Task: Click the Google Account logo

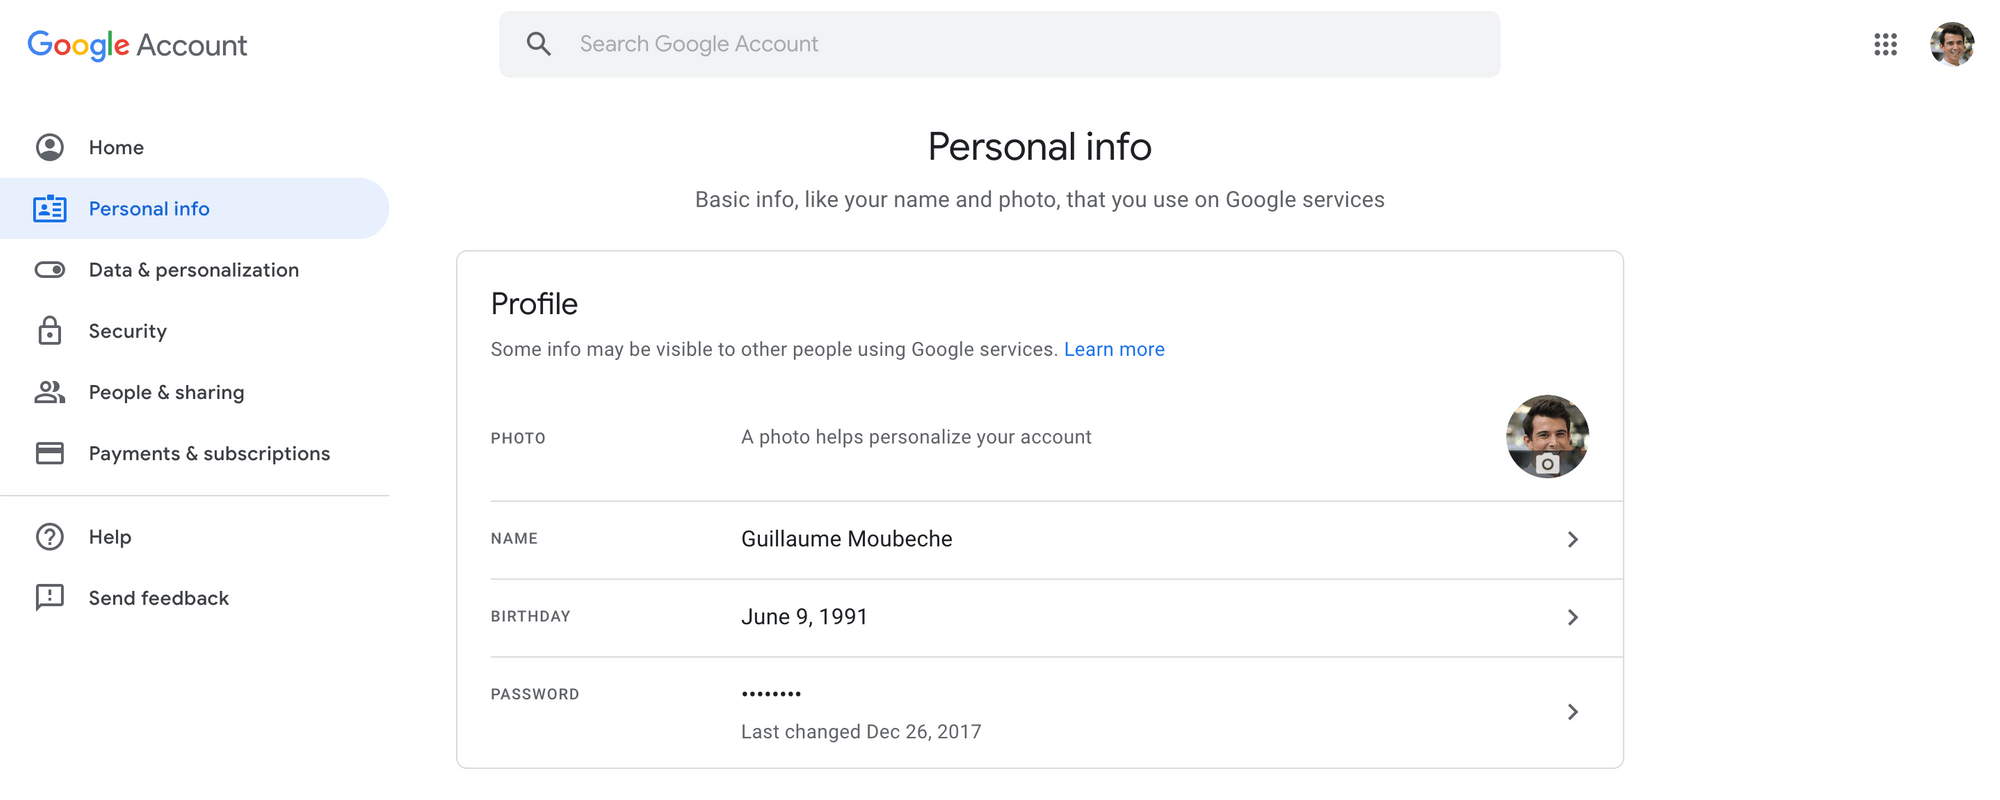Action: click(x=137, y=45)
